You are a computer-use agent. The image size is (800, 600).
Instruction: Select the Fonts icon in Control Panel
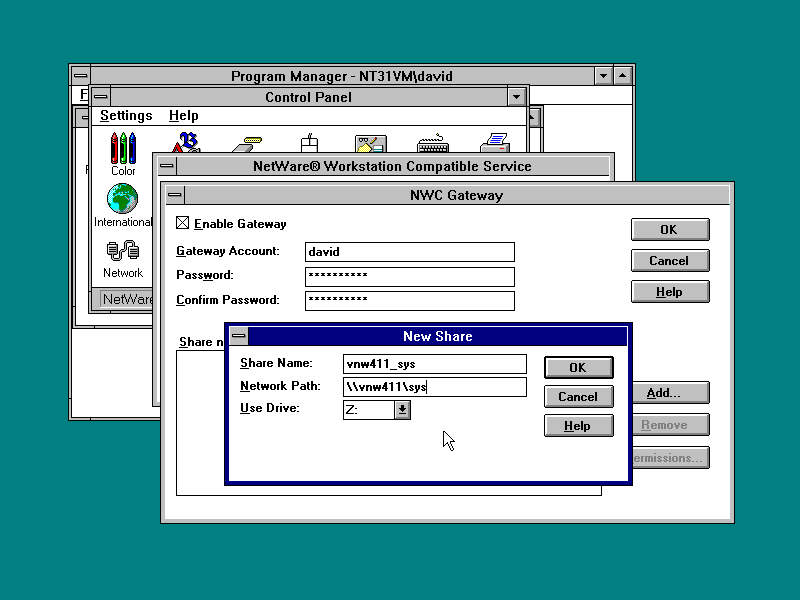[x=186, y=142]
